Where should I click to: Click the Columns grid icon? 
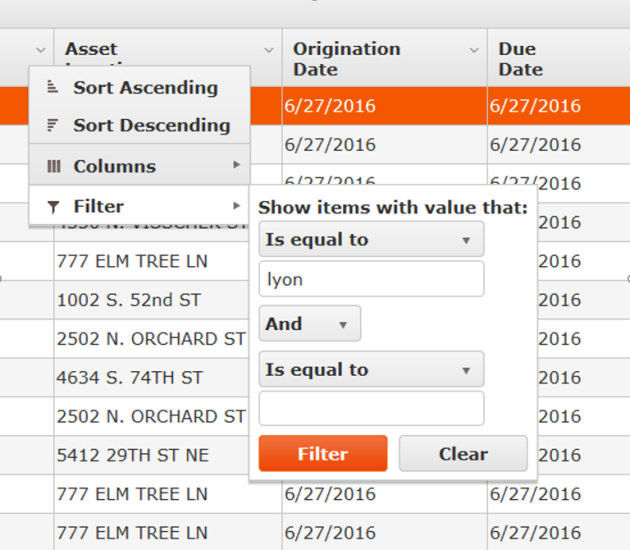pos(54,166)
